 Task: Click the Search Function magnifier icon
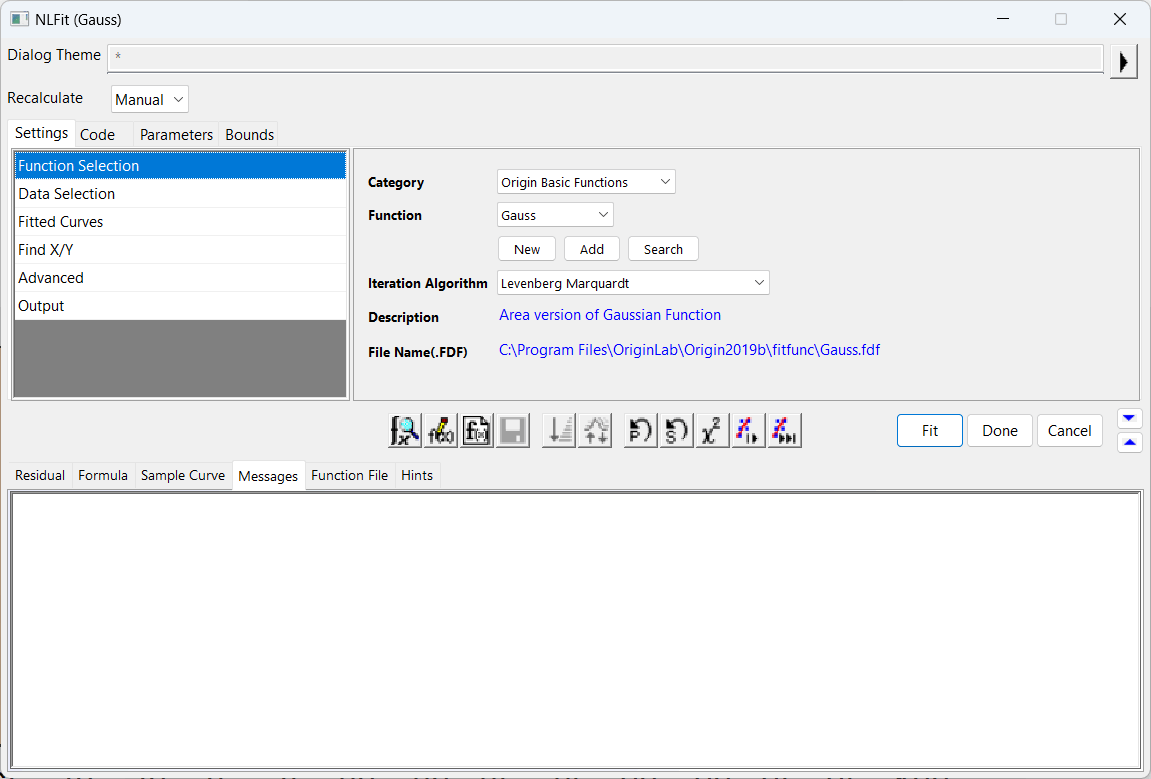pos(405,431)
